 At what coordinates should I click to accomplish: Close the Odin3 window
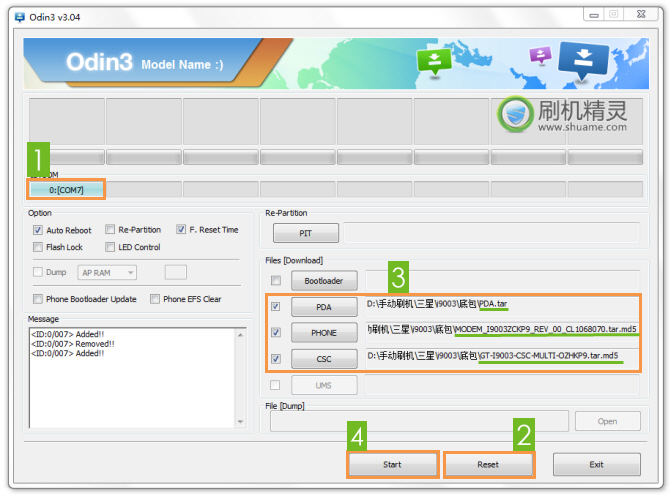[641, 15]
